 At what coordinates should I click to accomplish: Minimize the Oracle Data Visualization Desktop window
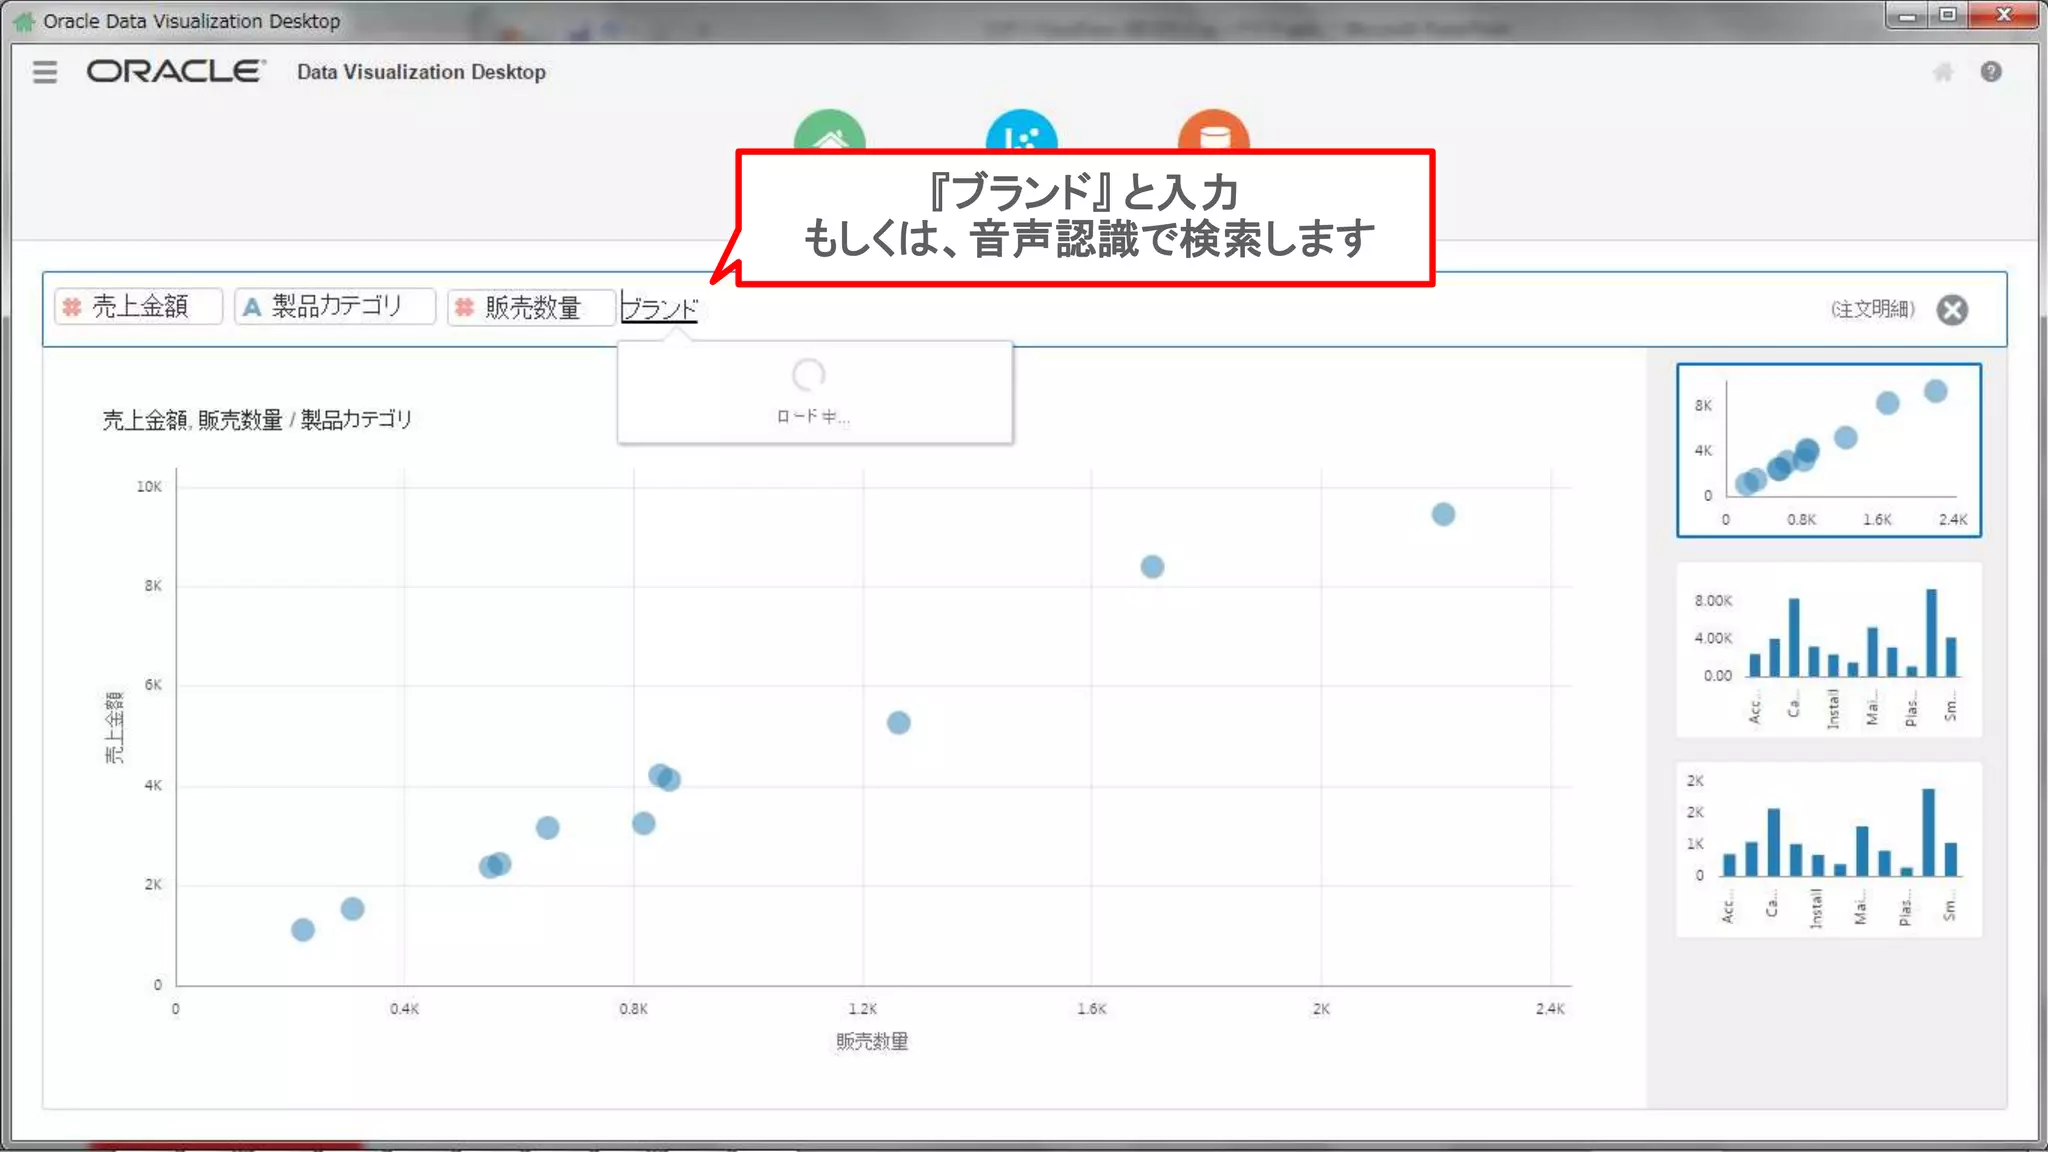tap(1907, 15)
